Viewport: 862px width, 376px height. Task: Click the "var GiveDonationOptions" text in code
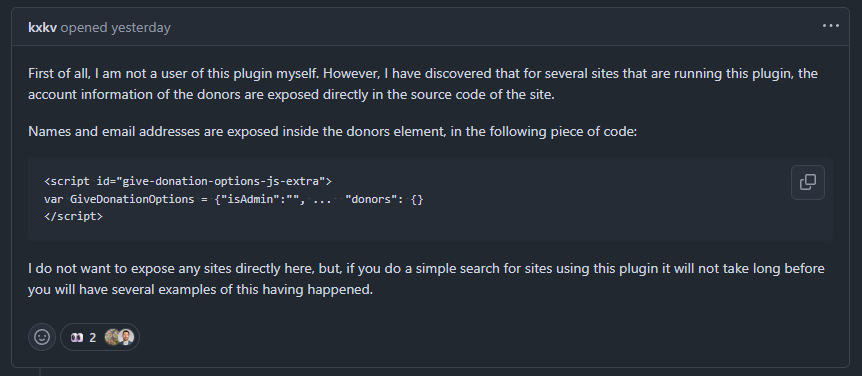pyautogui.click(x=119, y=198)
